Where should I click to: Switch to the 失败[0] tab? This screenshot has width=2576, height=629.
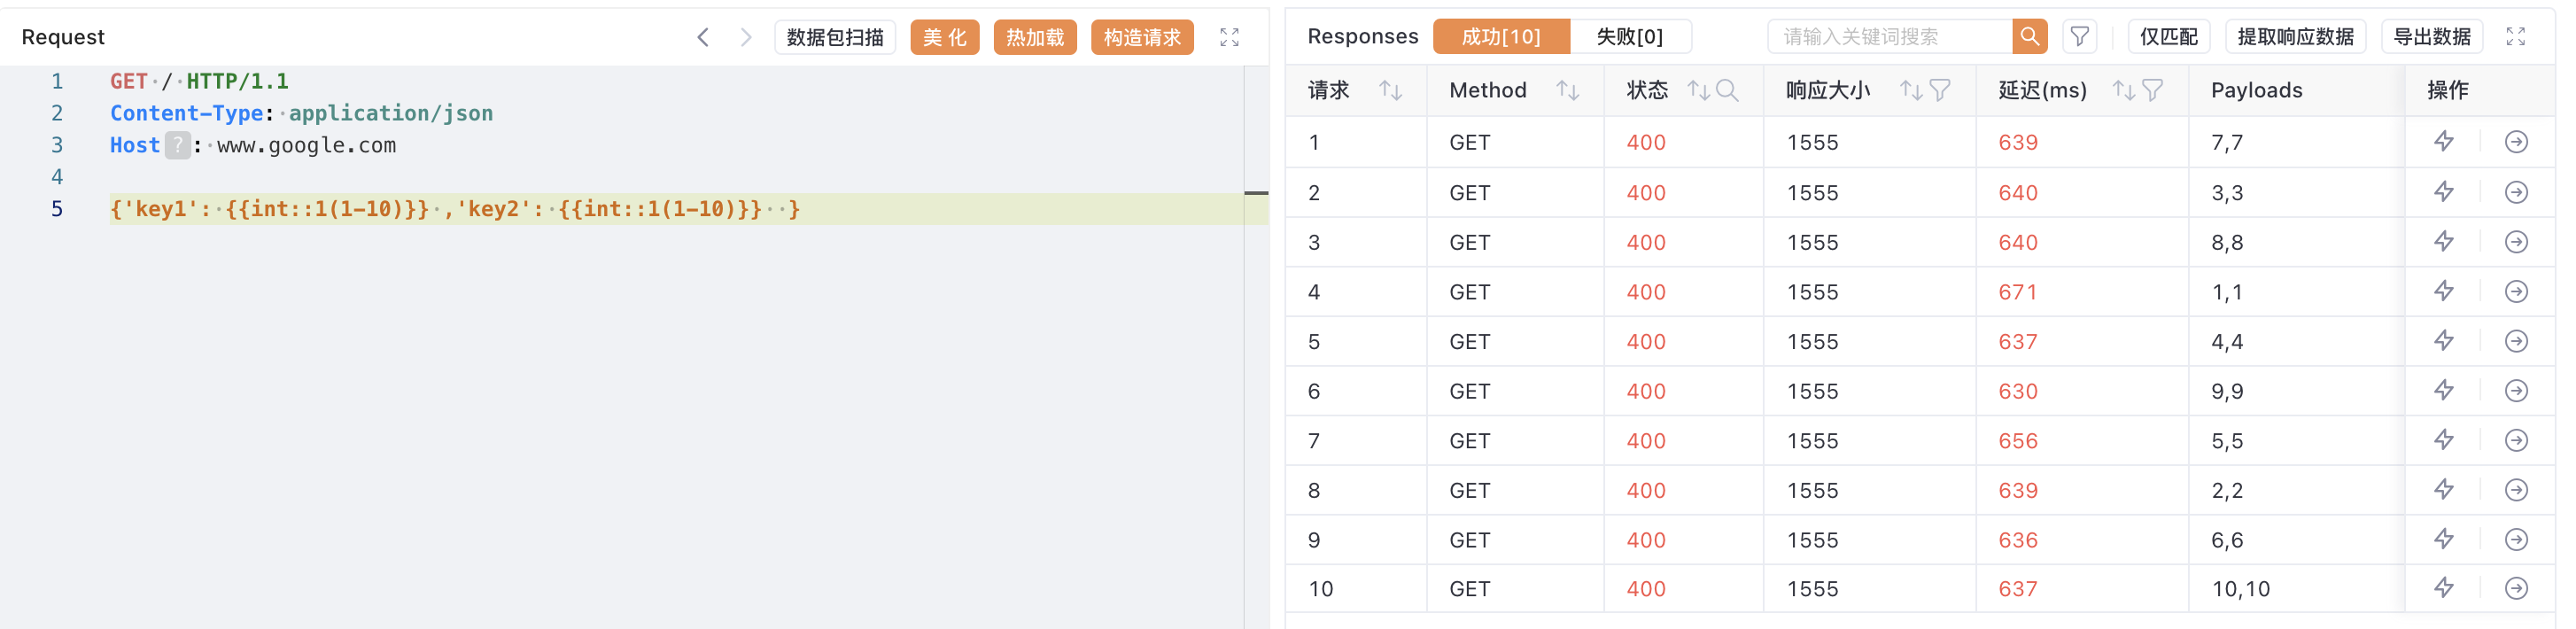[x=1629, y=37]
